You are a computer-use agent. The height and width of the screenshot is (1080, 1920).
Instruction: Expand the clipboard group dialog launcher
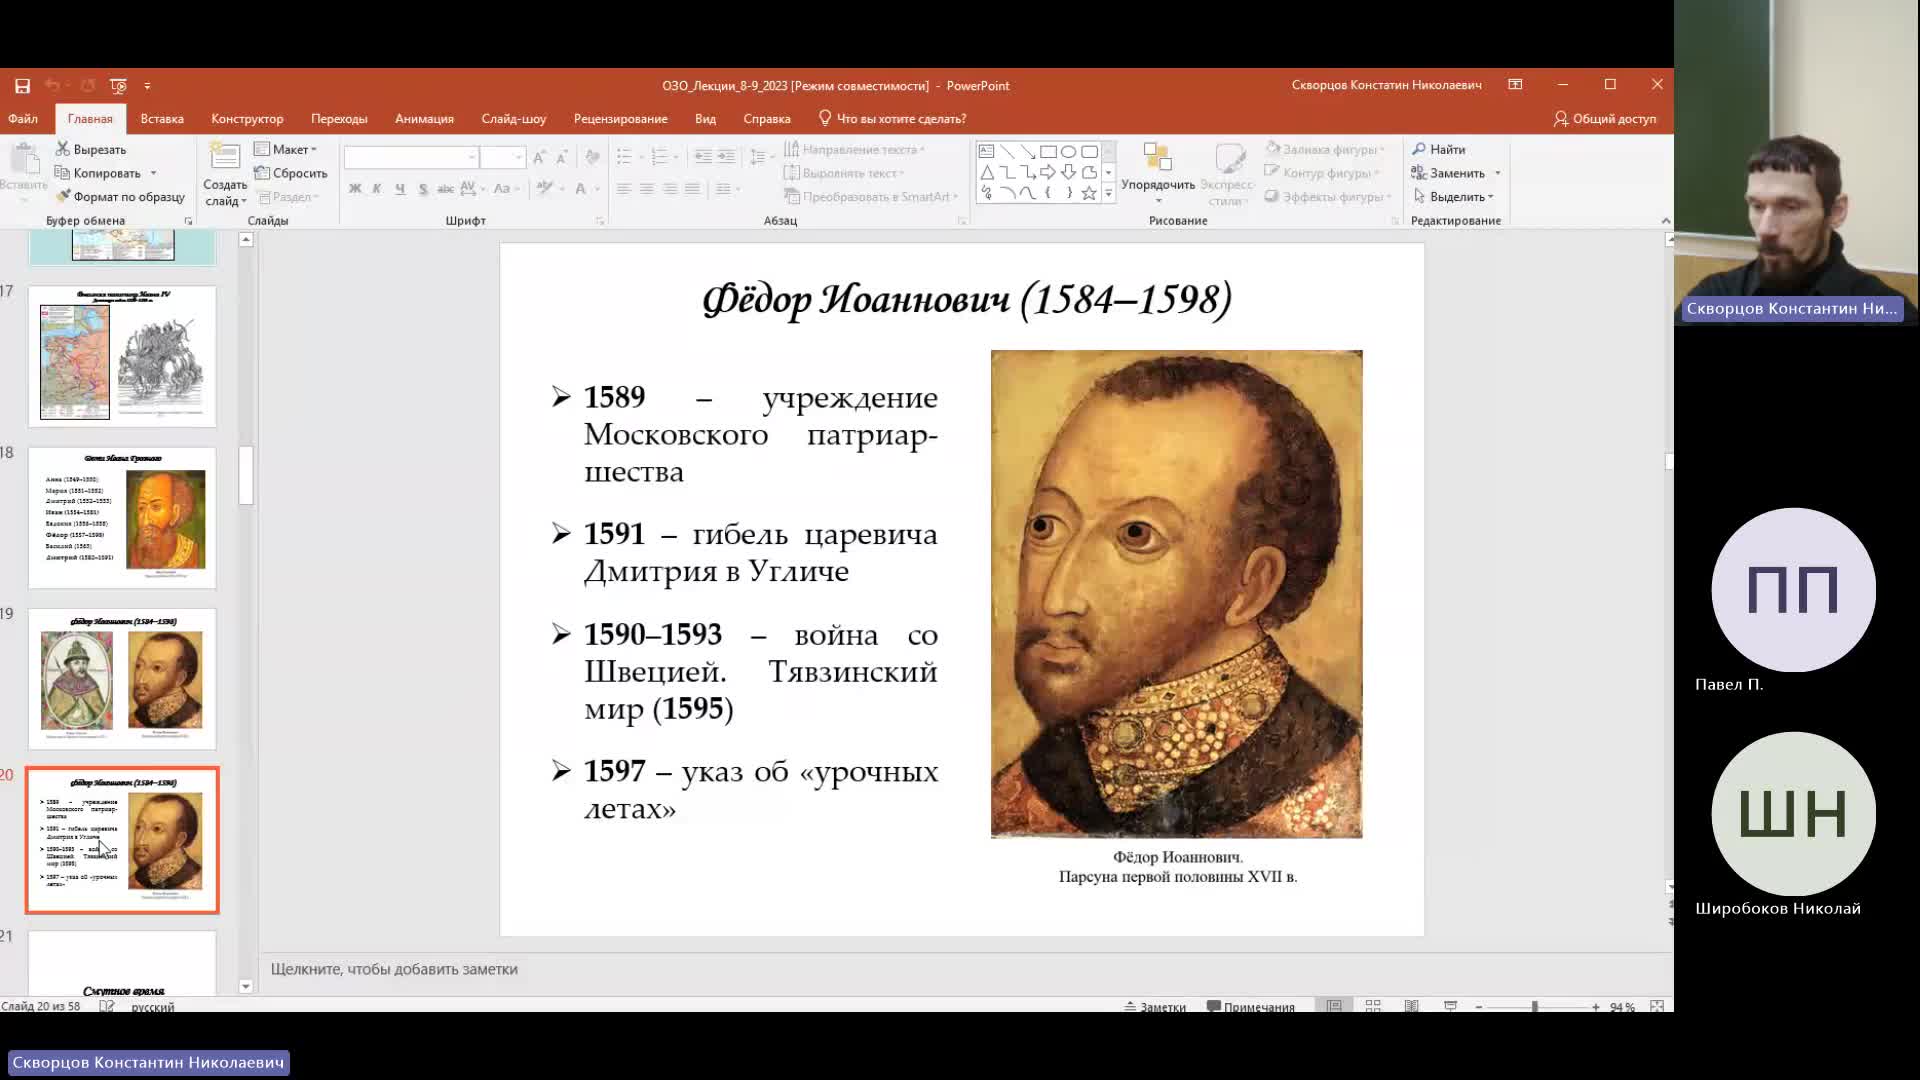pos(188,221)
